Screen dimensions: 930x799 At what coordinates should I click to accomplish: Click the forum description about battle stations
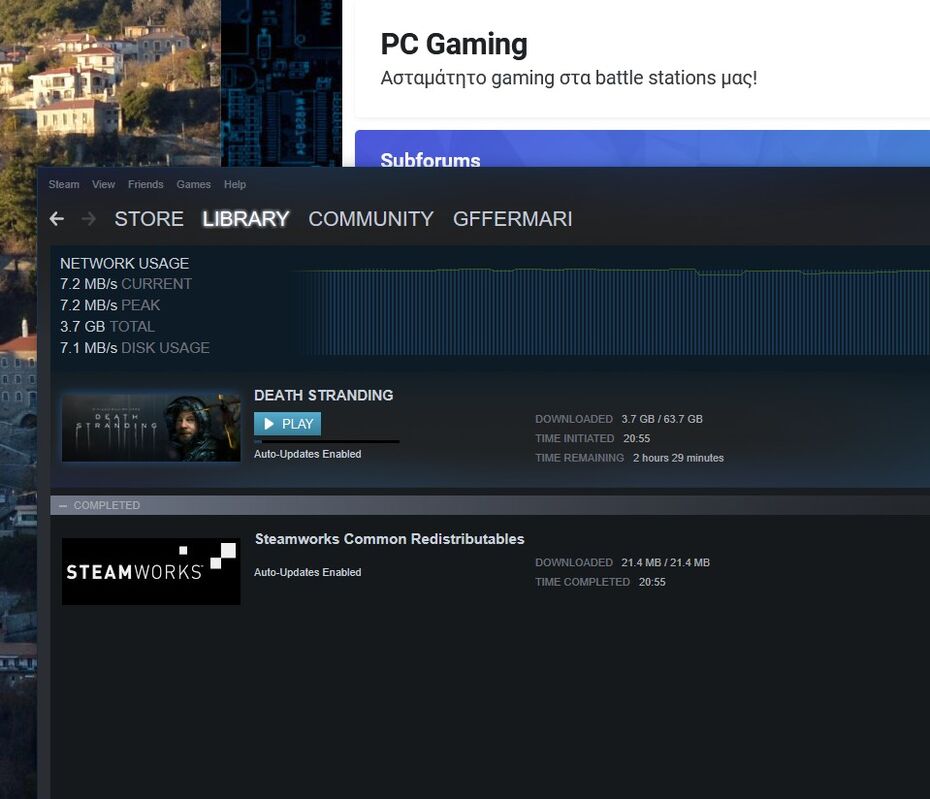tap(569, 78)
